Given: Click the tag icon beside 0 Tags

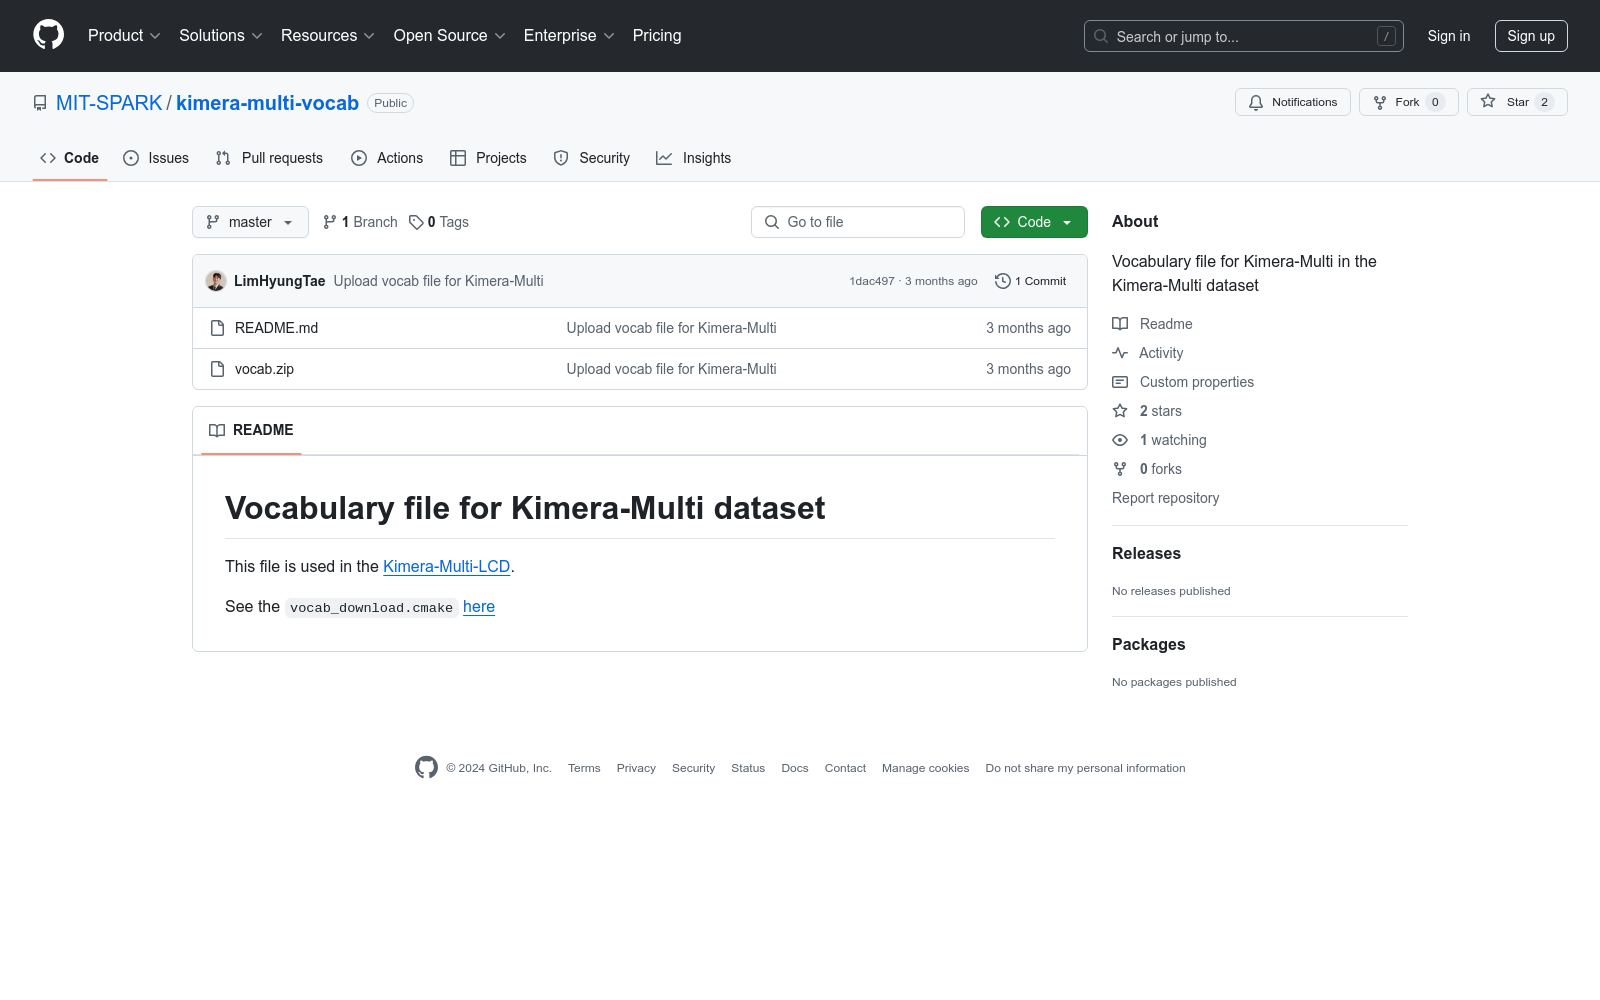Looking at the screenshot, I should click(x=416, y=222).
